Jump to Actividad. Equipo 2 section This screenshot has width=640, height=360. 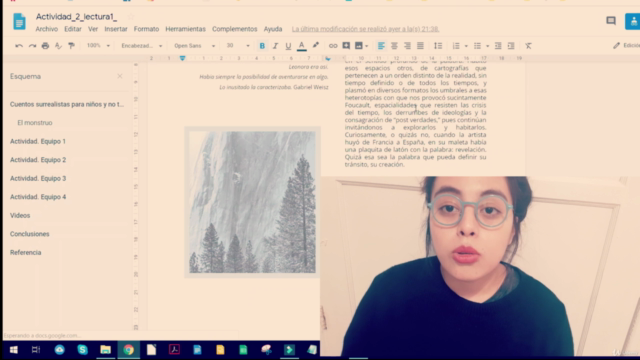click(38, 160)
